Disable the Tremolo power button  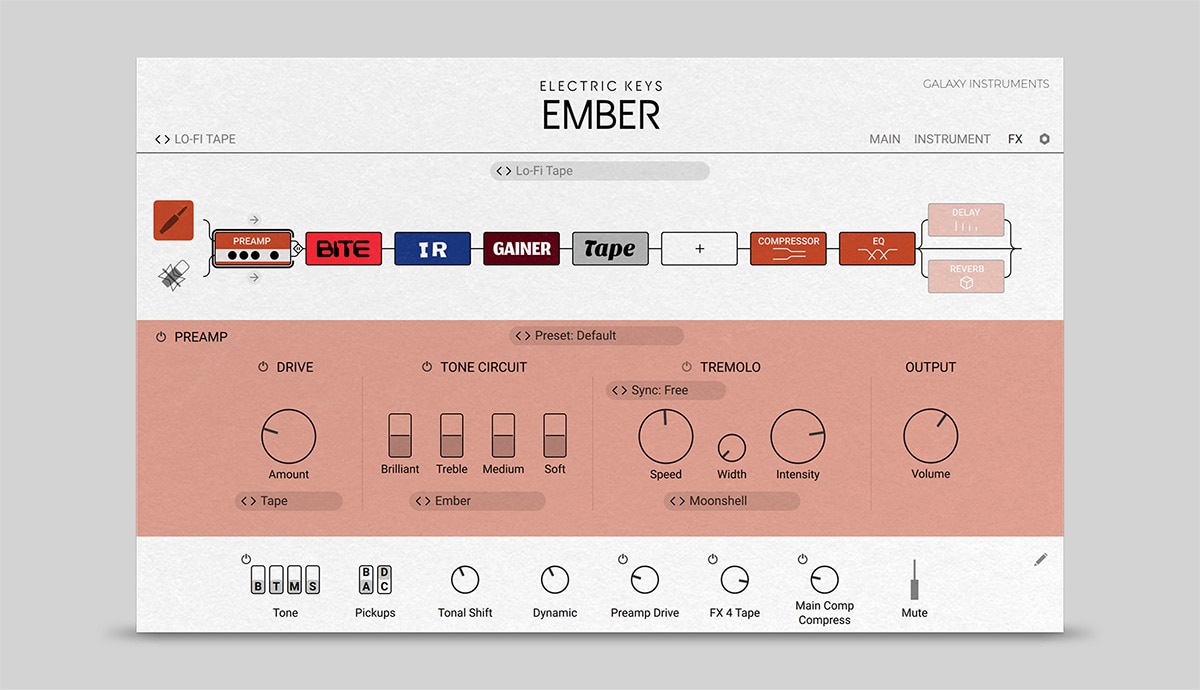click(x=687, y=368)
